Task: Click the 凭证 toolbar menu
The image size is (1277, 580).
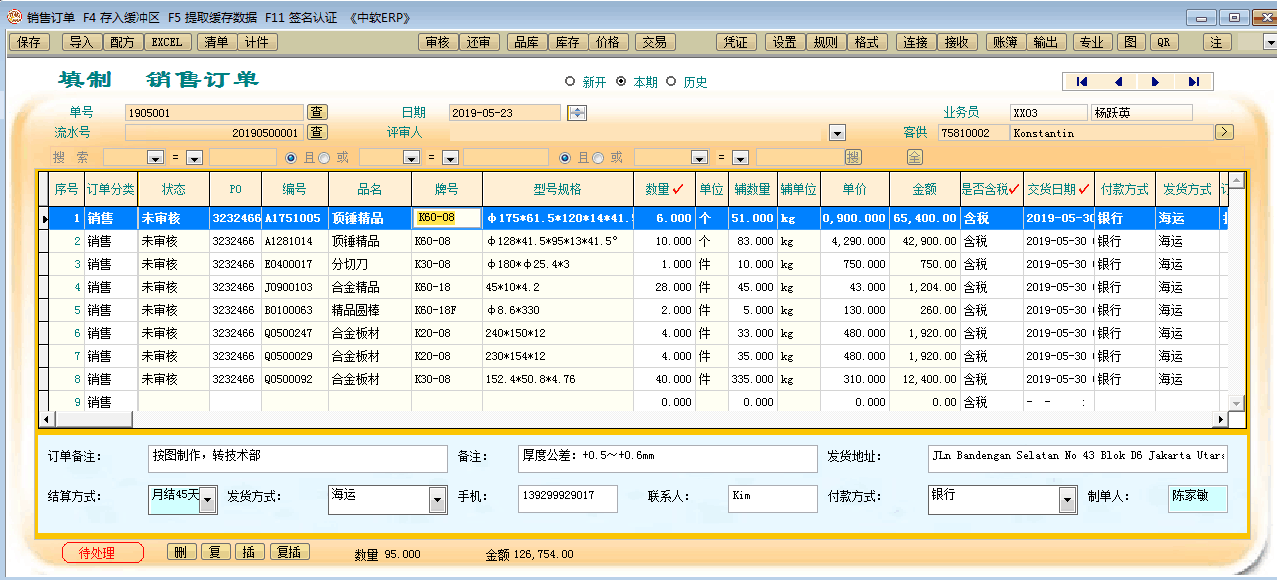Action: [x=736, y=42]
